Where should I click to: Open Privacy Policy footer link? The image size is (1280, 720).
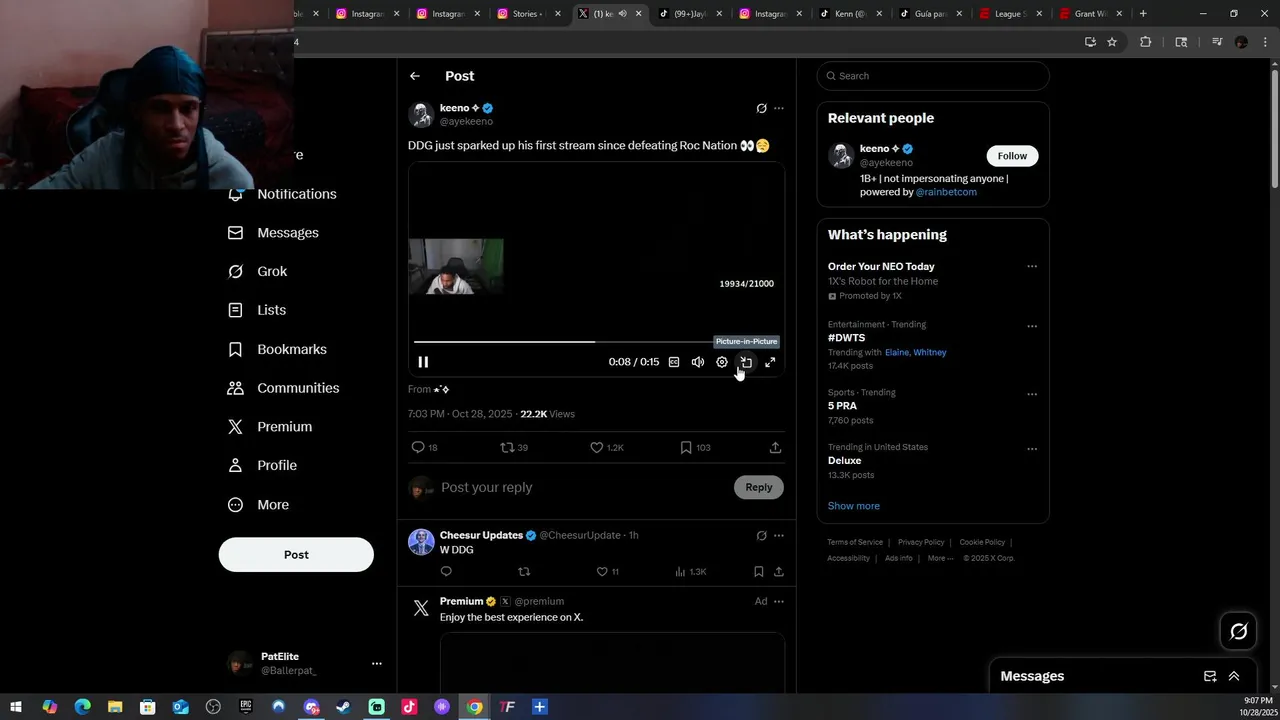[x=921, y=542]
